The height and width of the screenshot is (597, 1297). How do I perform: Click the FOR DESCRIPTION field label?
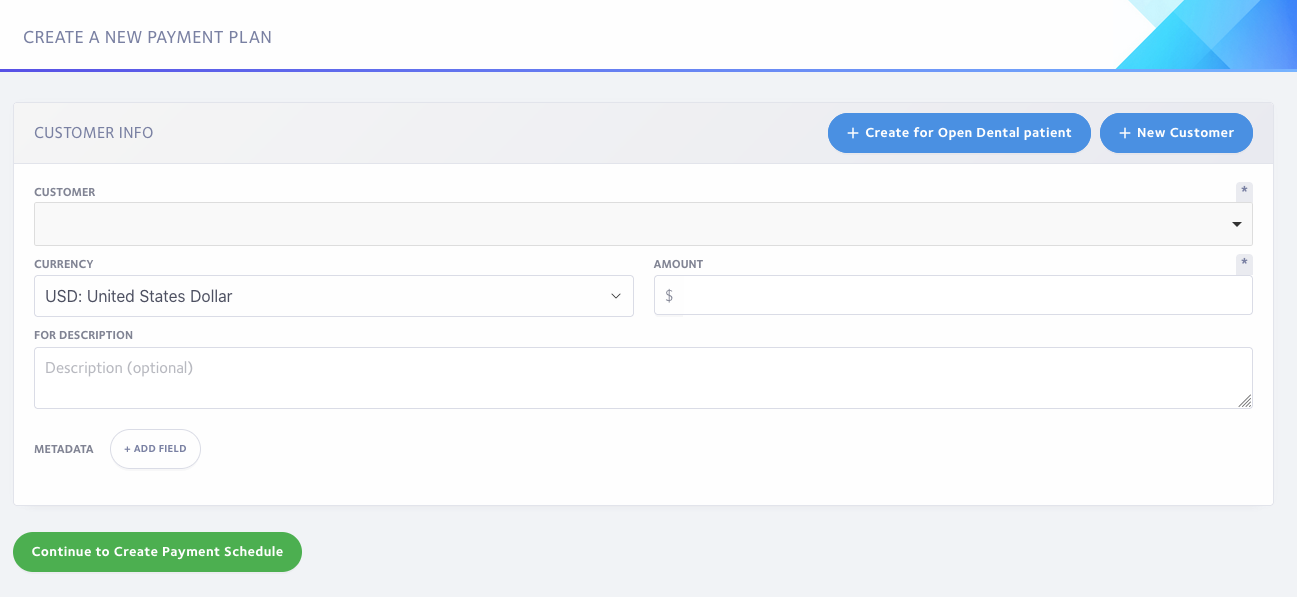tap(84, 335)
